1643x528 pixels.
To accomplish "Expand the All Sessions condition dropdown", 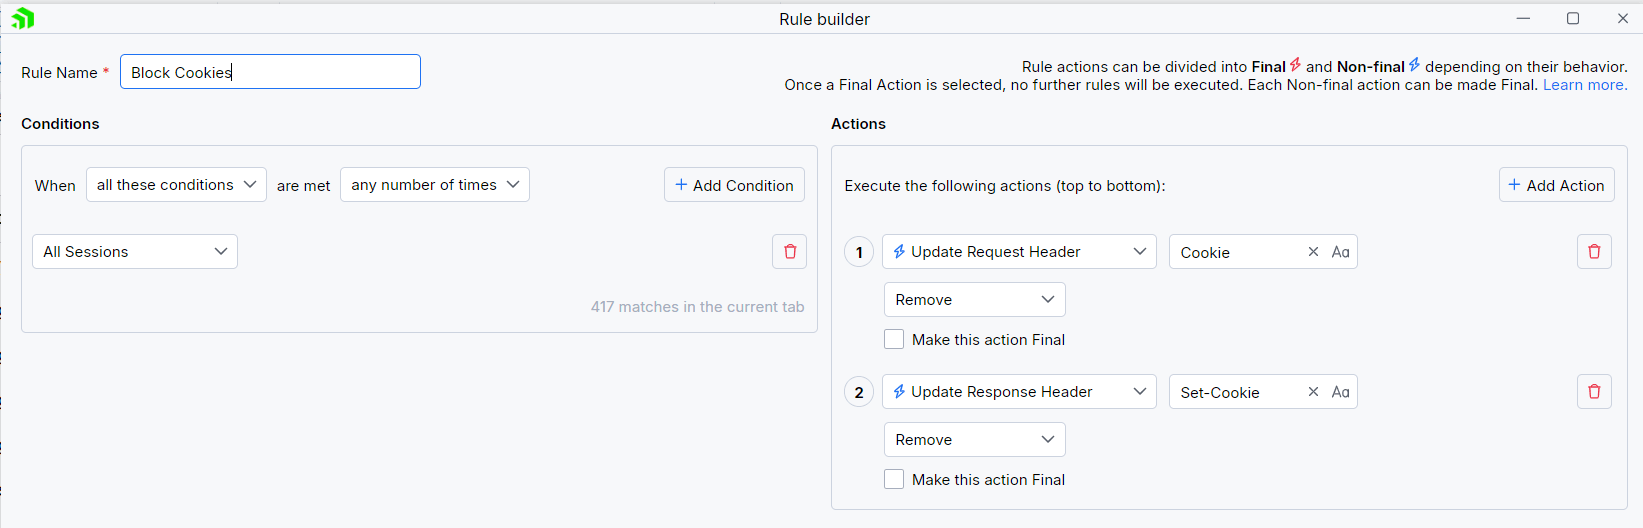I will tap(135, 252).
